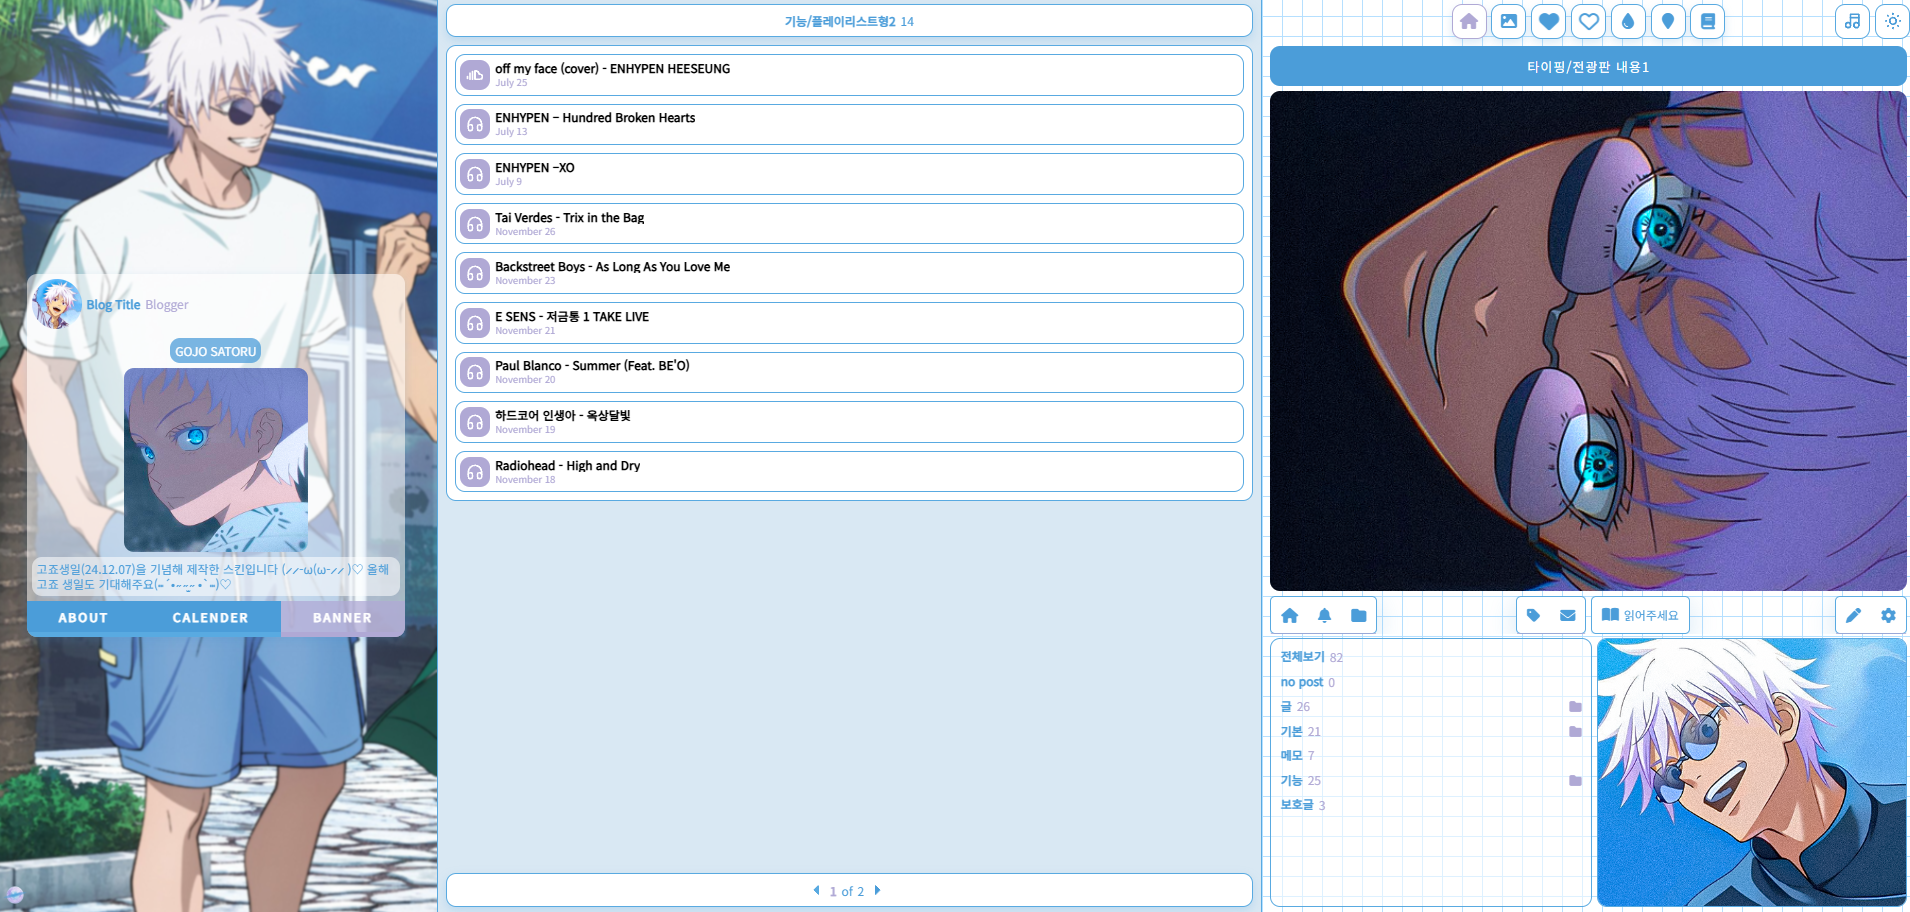This screenshot has width=1910, height=912.
Task: Click the GOJO SATORU label
Action: coord(216,351)
